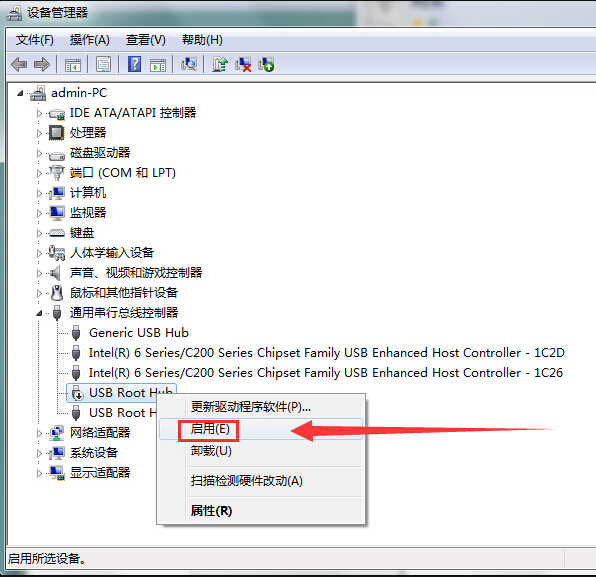The height and width of the screenshot is (577, 596).
Task: Collapse the admin-PC root node
Action: point(20,93)
